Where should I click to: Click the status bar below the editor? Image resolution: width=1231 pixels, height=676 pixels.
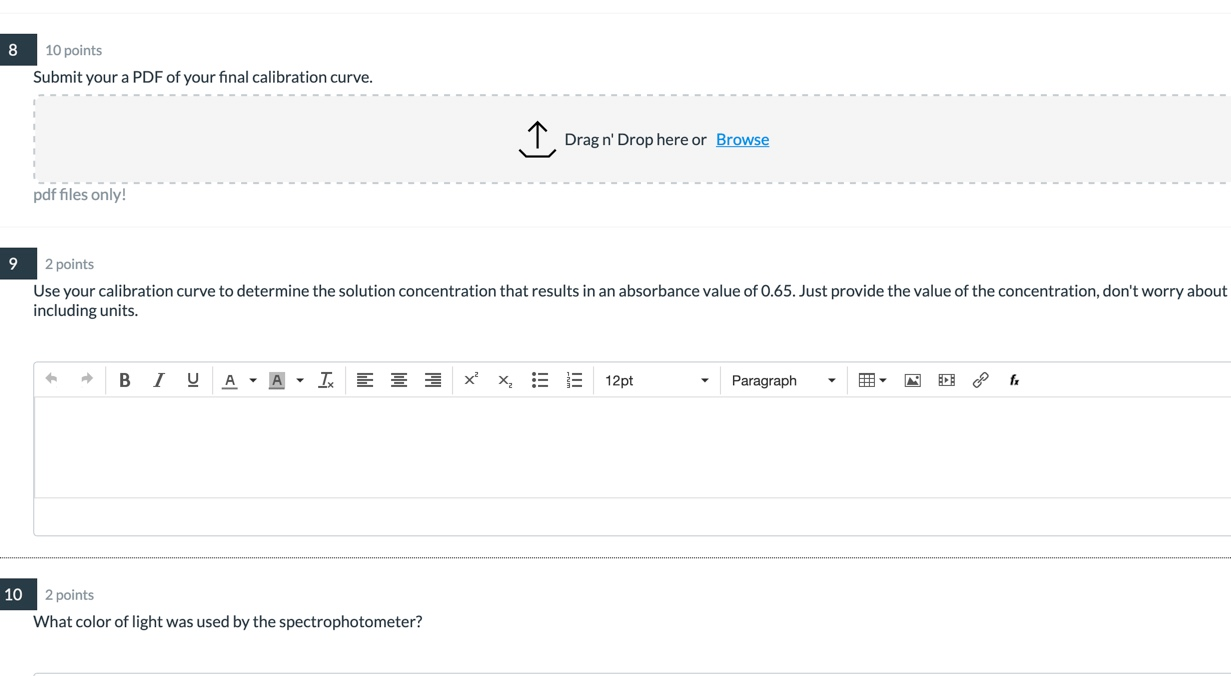pyautogui.click(x=632, y=516)
